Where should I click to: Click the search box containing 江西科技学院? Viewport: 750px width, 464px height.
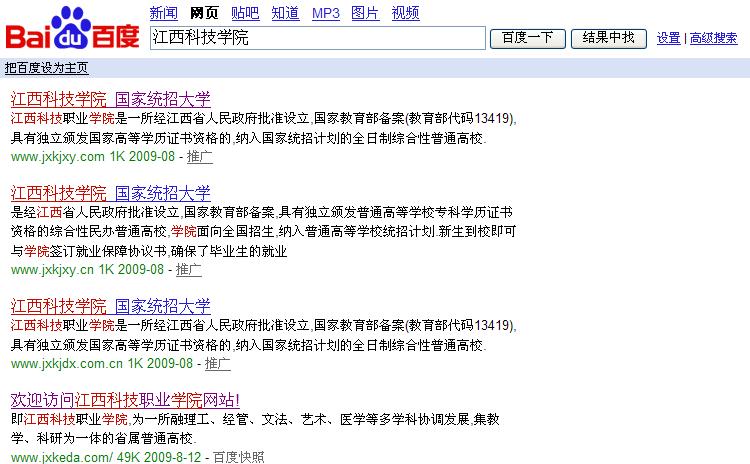tap(317, 38)
